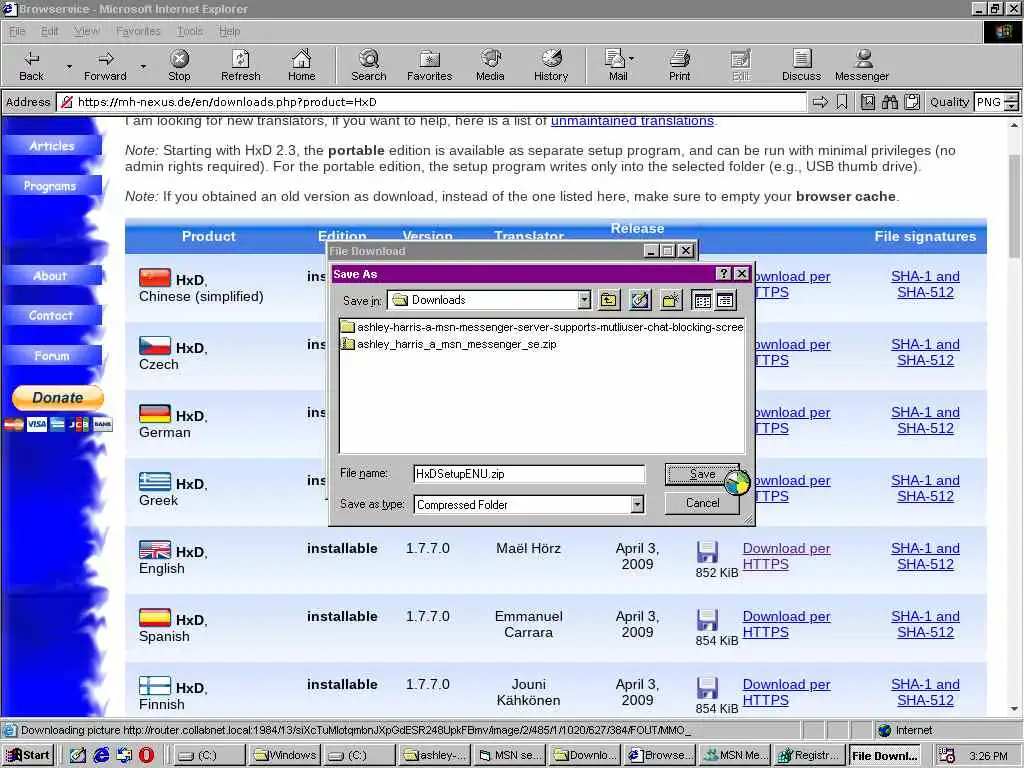Go up one level in Save As
Screen dimensions: 1024x768
tap(609, 300)
